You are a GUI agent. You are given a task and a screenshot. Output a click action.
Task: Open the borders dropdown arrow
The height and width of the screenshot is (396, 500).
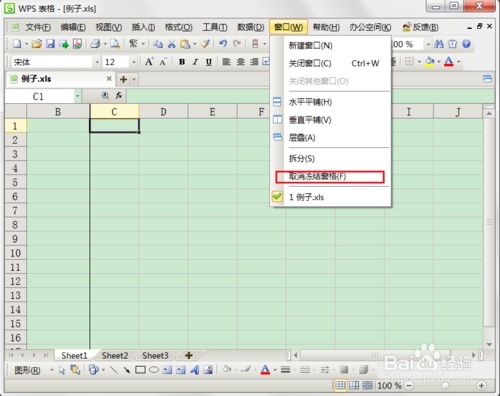coord(419,62)
